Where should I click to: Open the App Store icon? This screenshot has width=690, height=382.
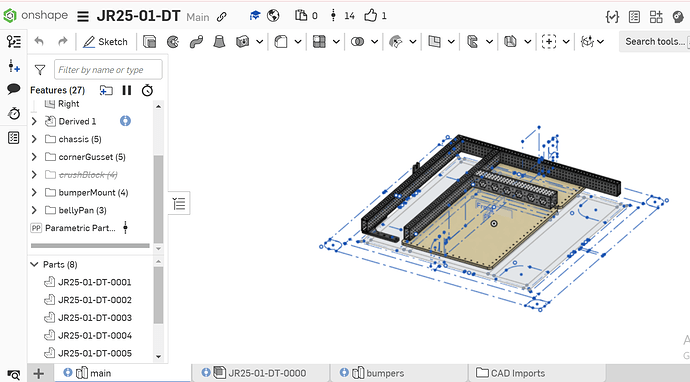point(656,17)
